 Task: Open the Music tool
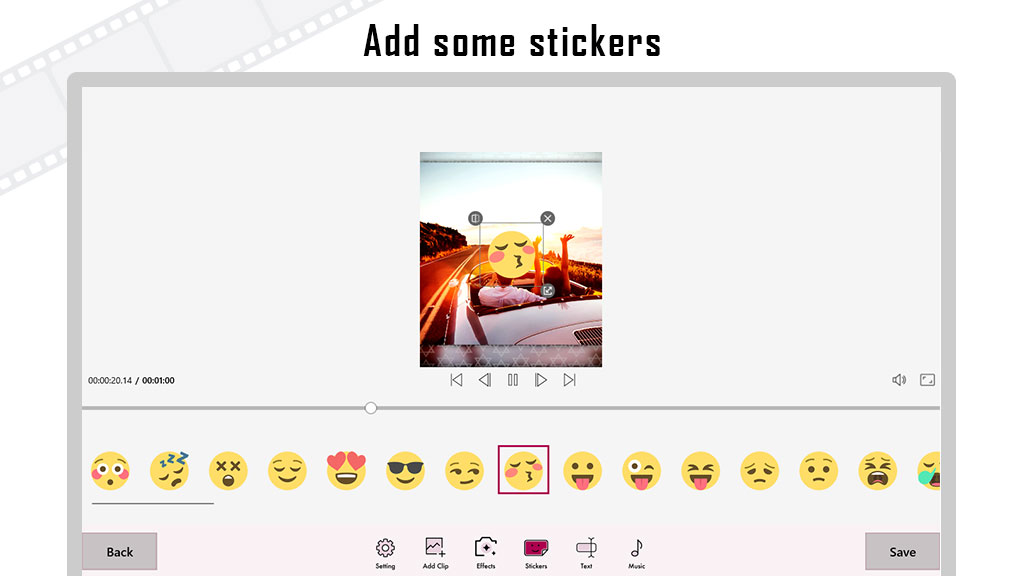(x=637, y=552)
